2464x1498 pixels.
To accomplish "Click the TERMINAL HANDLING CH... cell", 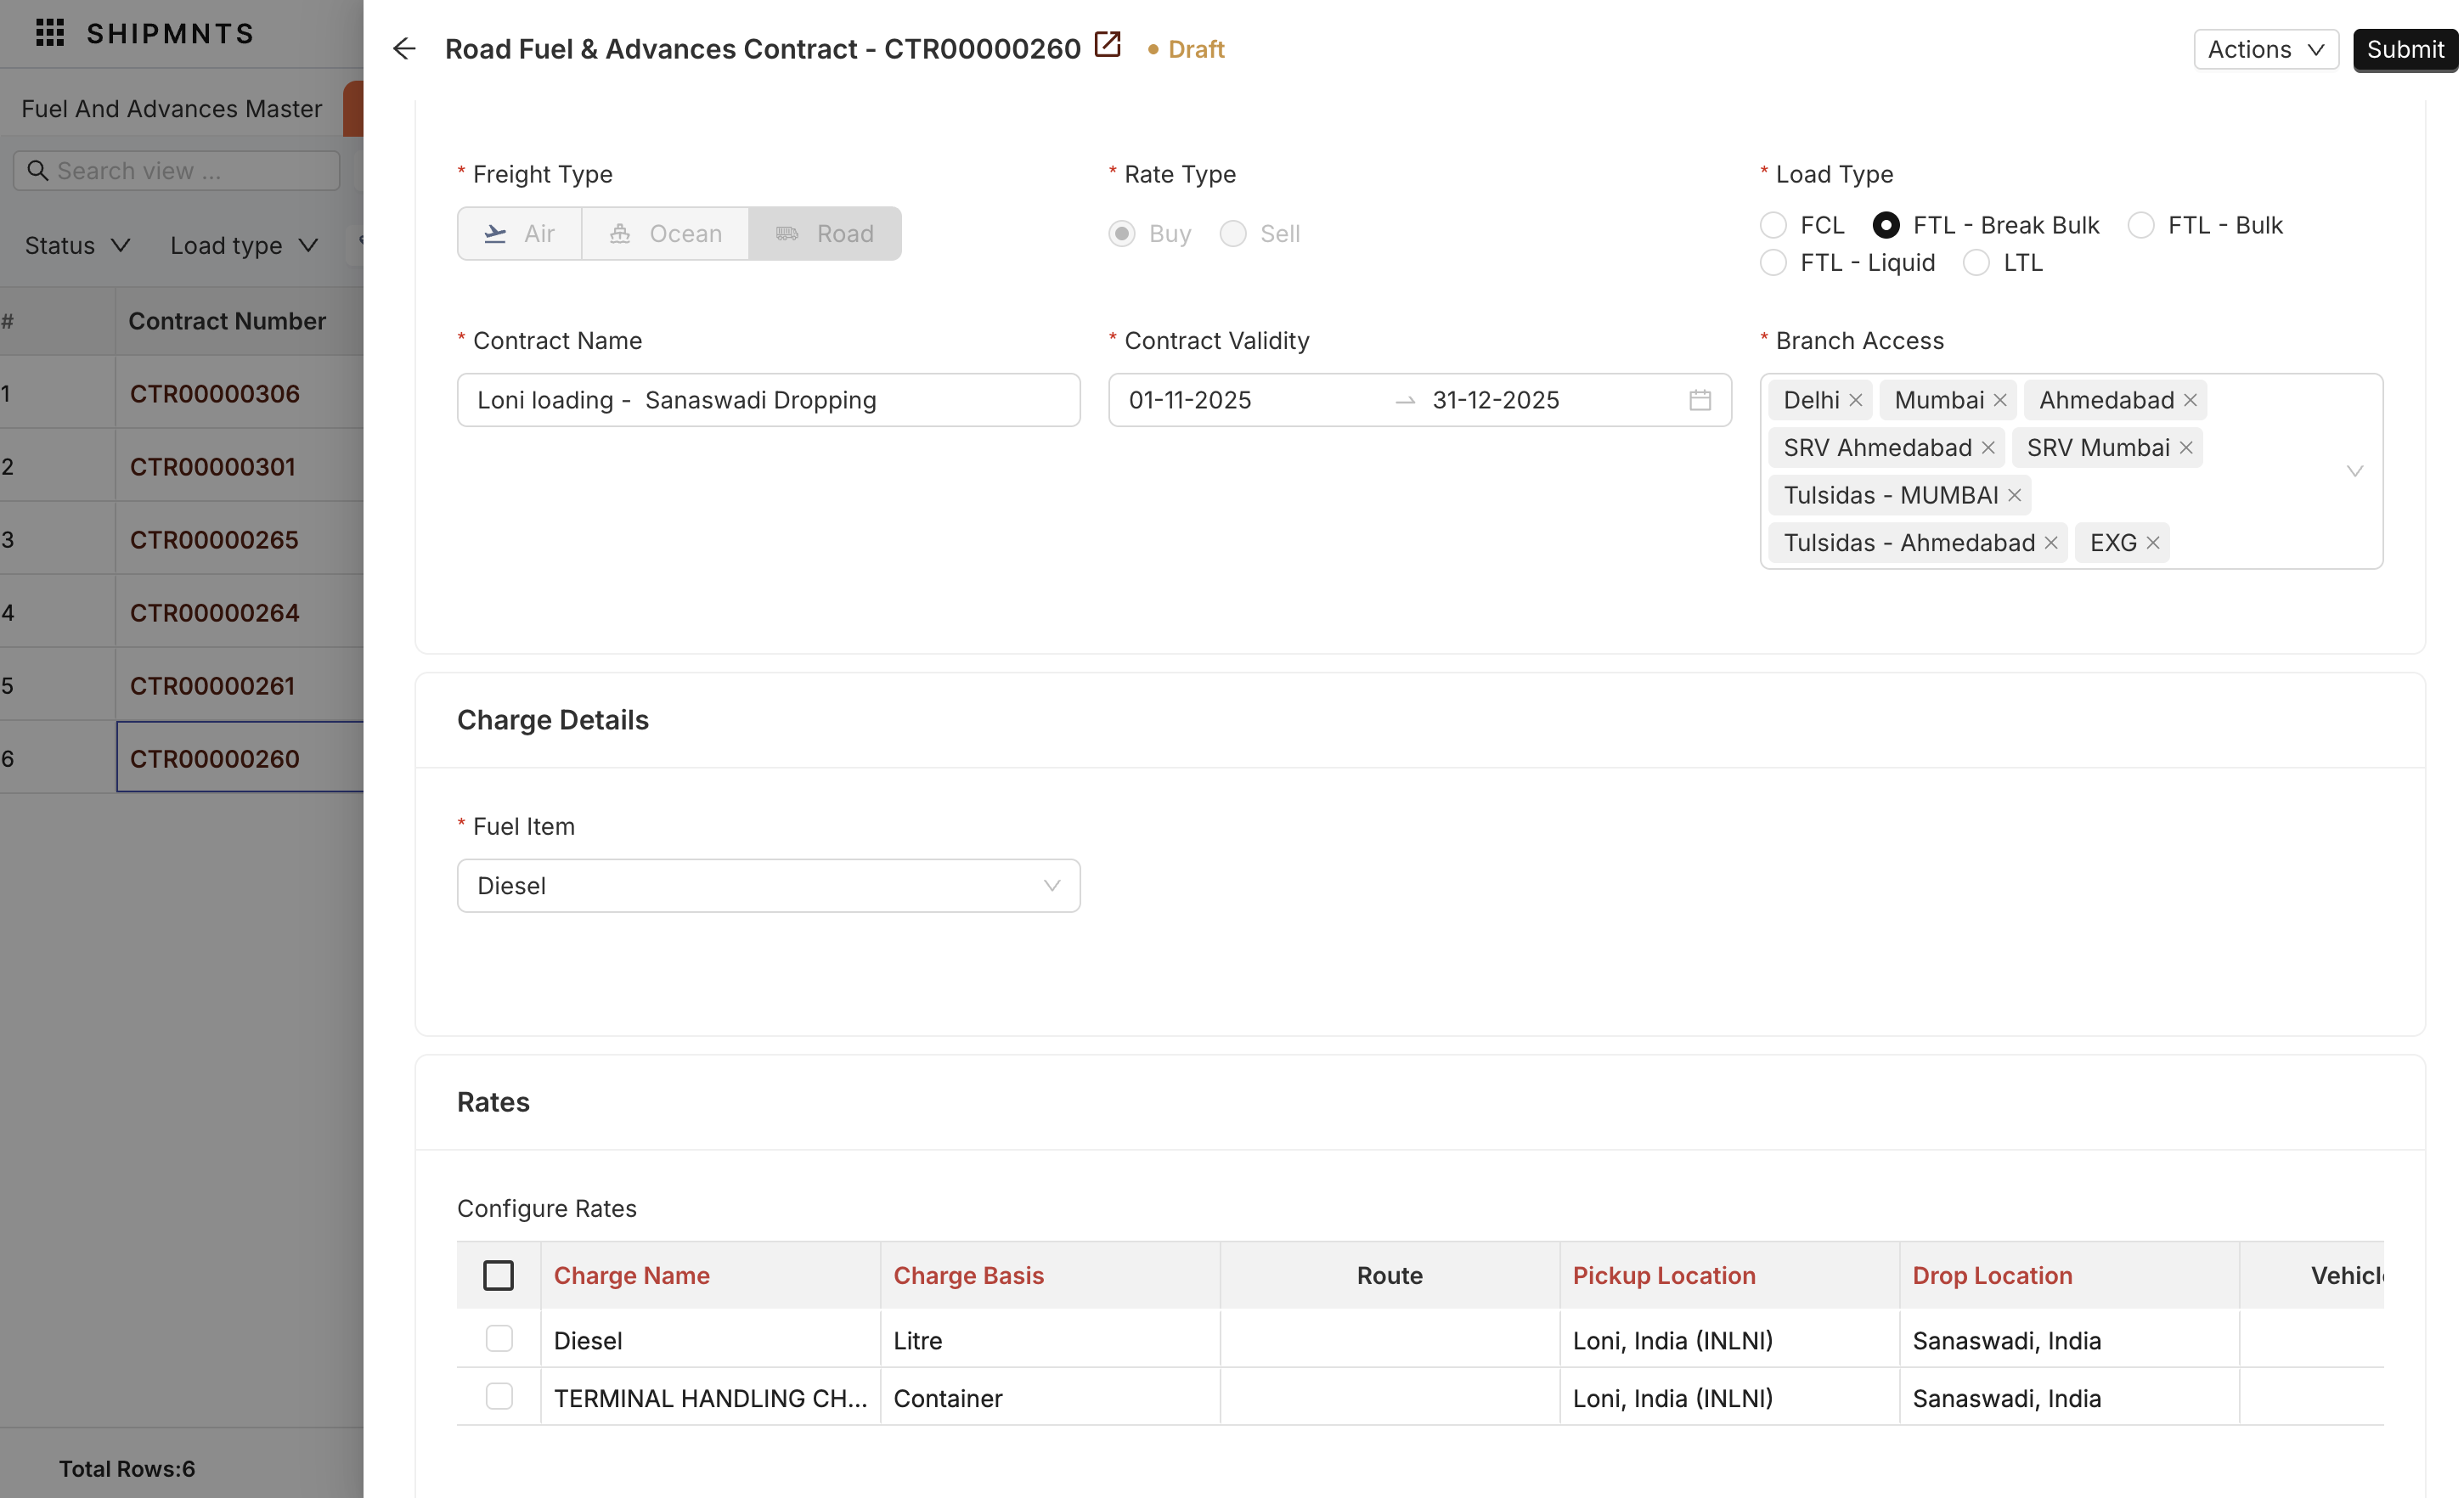I will click(710, 1398).
